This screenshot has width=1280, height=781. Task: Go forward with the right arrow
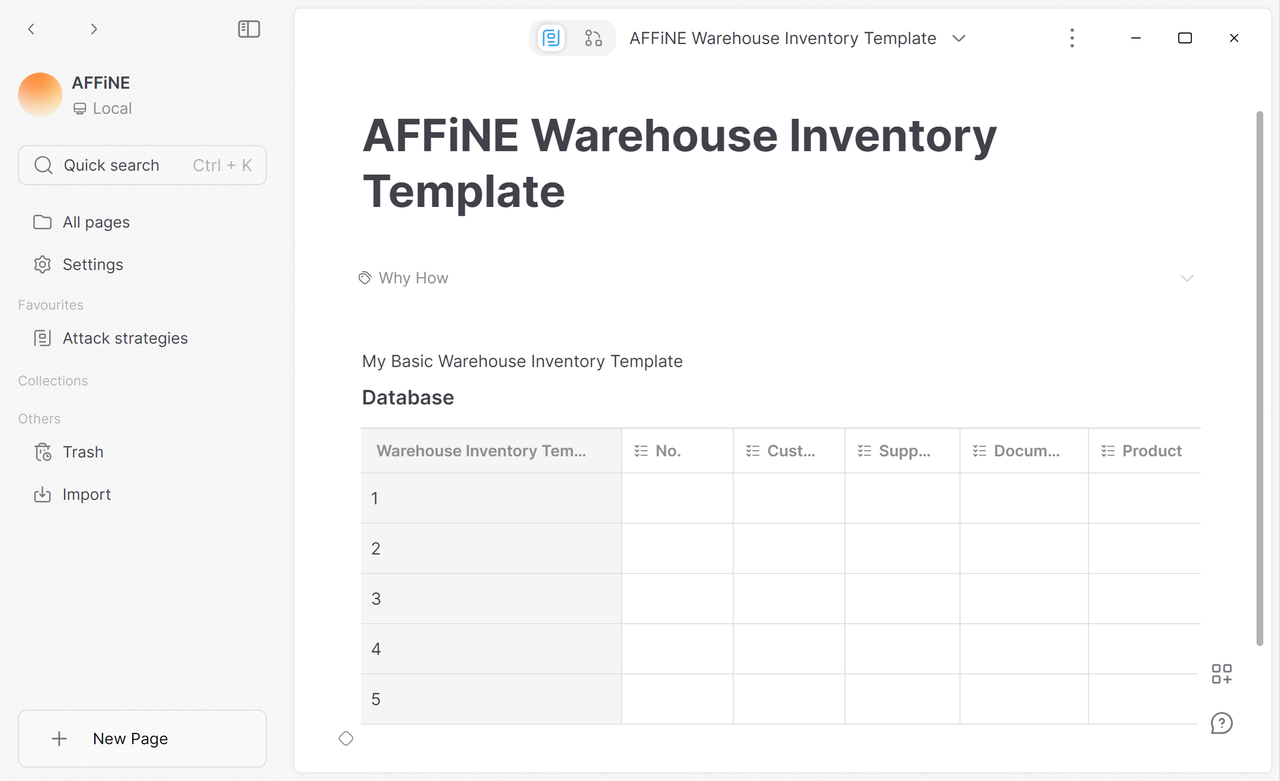click(x=94, y=29)
